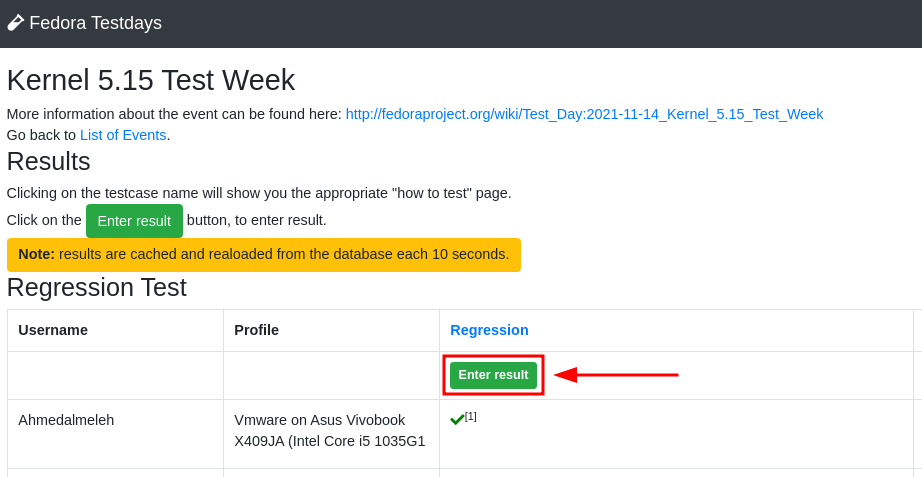Click the Ahmedalmeleh username cell
This screenshot has height=477, width=922.
[x=66, y=420]
